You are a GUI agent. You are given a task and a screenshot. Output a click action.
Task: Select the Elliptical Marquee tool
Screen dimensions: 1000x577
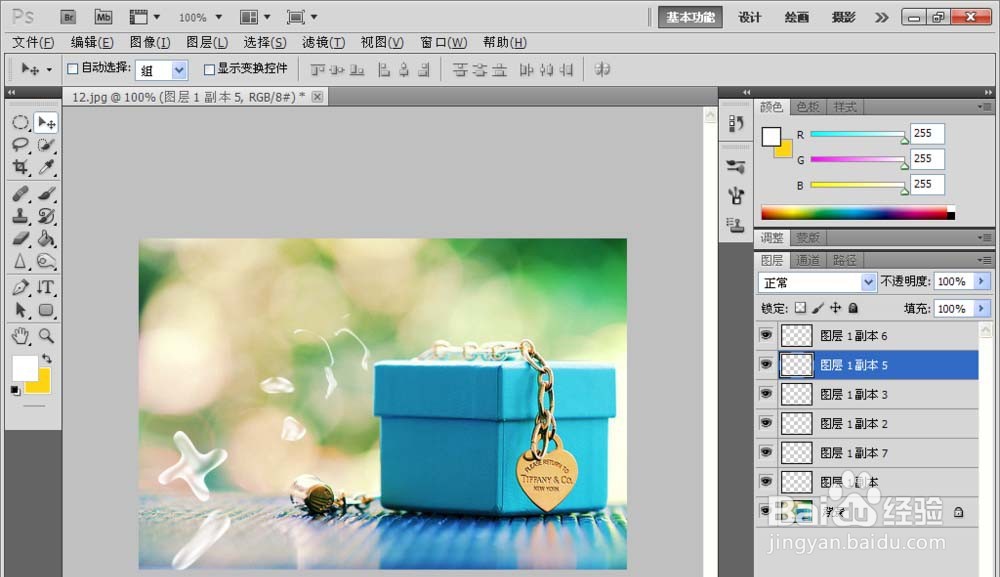[20, 122]
